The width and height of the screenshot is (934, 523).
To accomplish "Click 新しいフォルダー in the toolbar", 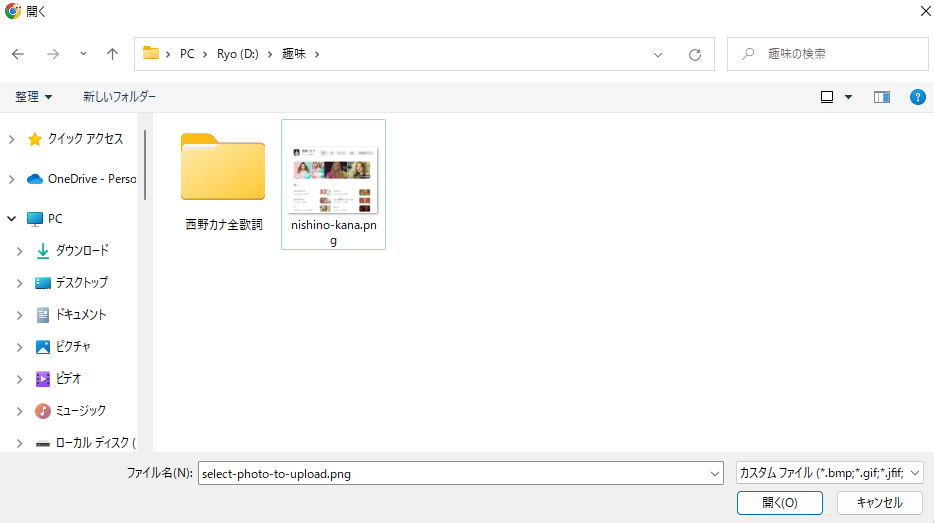I will tap(119, 97).
